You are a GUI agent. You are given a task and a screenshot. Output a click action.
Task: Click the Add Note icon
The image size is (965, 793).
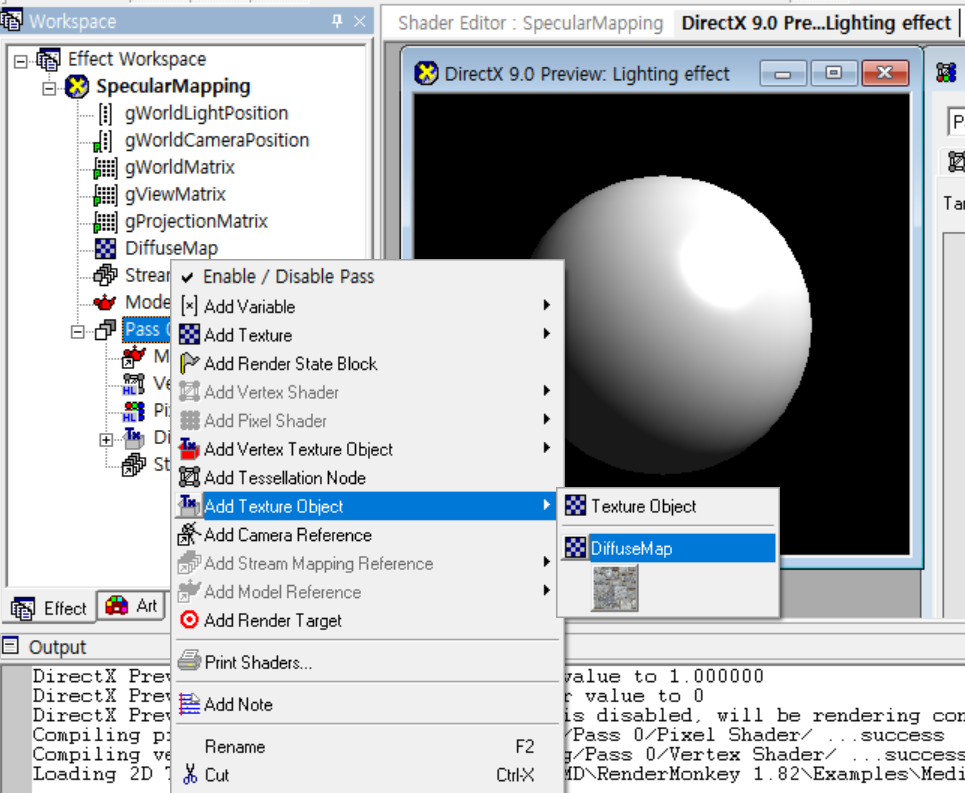click(189, 704)
